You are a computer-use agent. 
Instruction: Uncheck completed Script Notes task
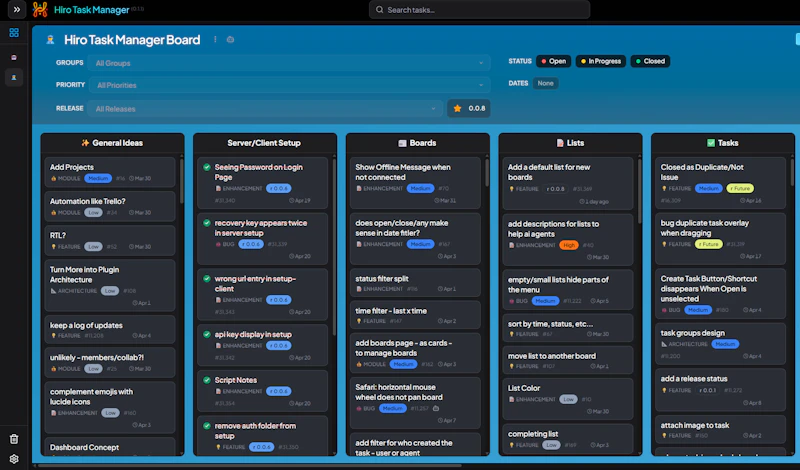207,380
